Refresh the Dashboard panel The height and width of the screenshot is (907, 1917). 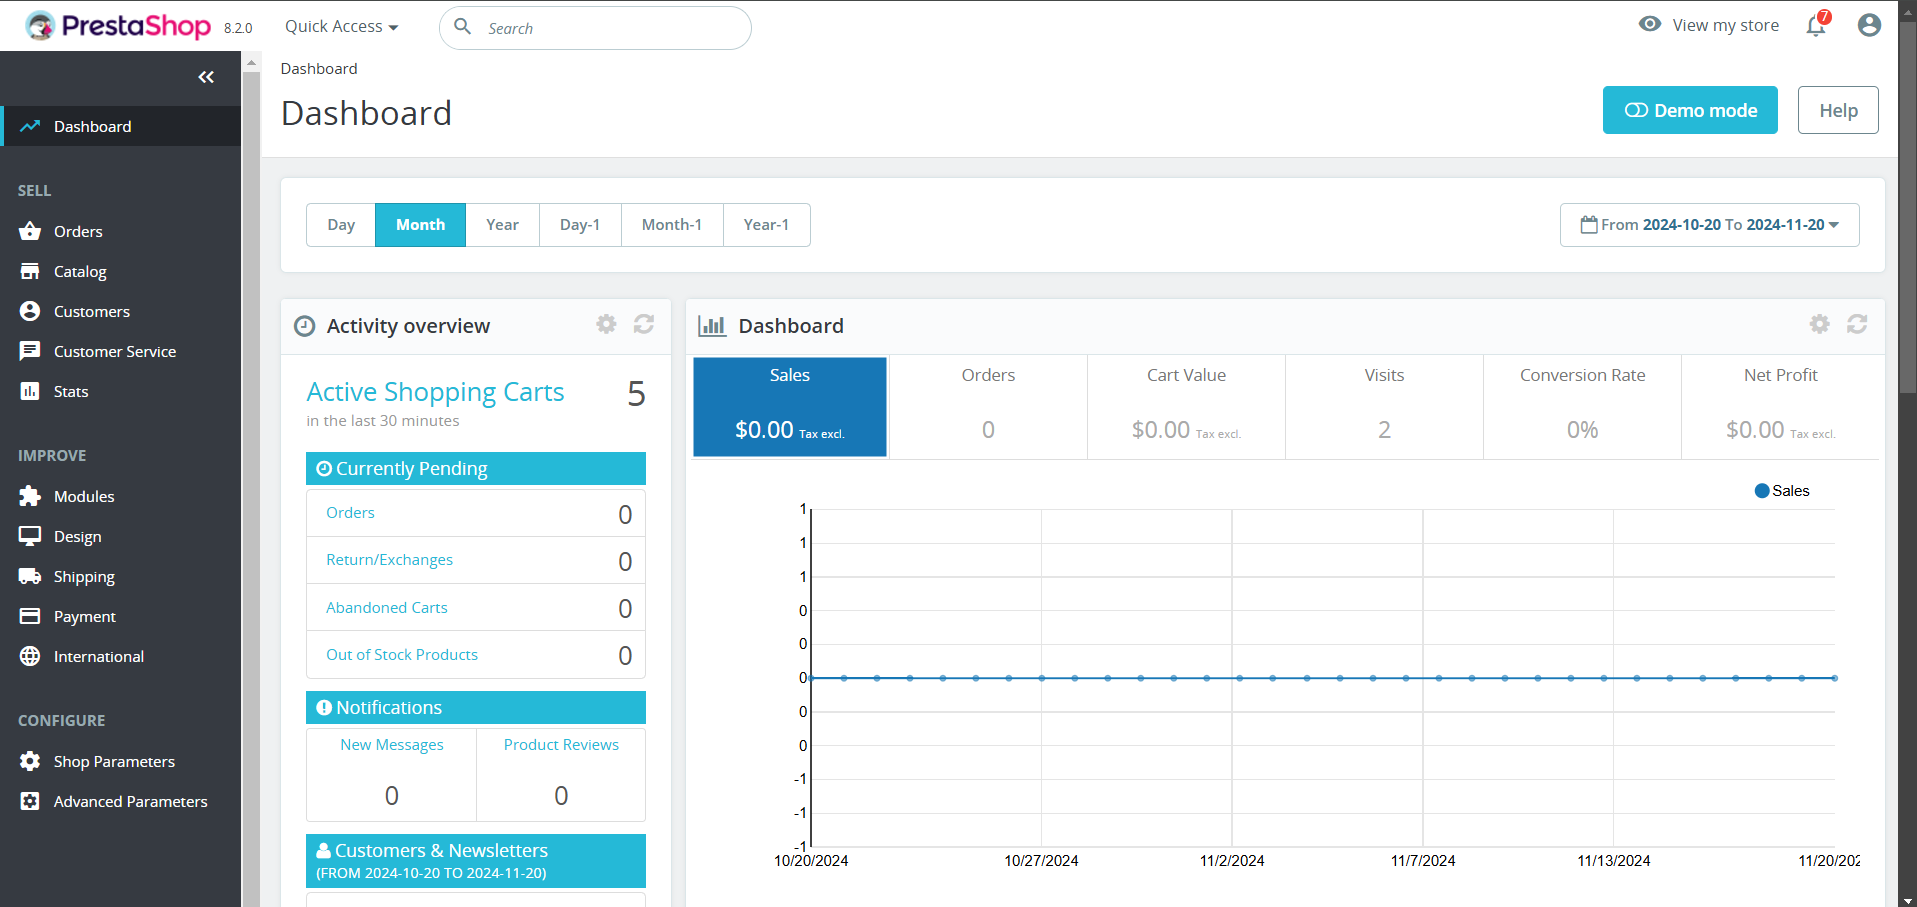1856,324
